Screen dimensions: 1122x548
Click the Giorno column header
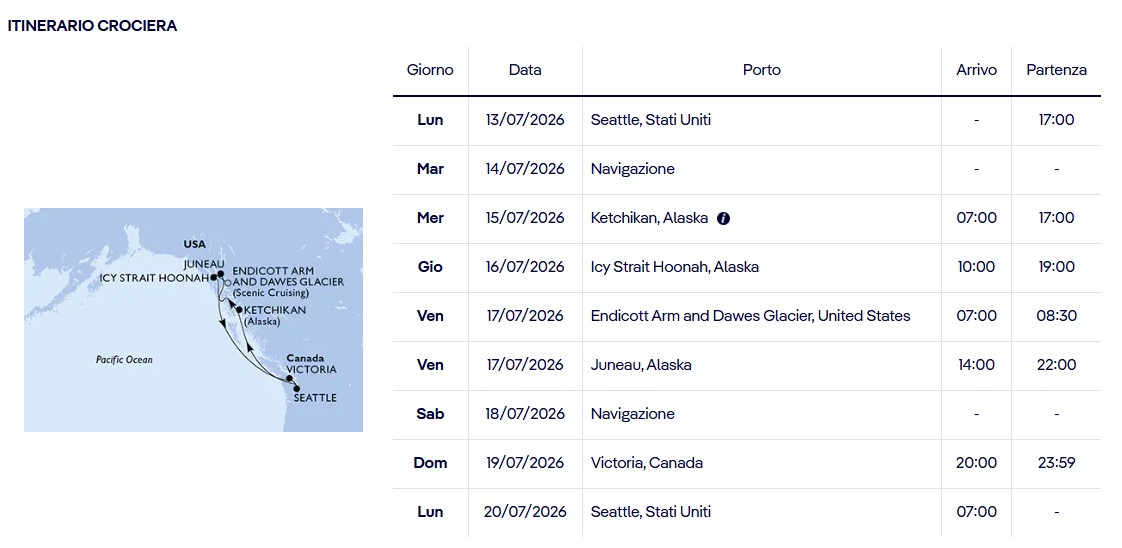[430, 70]
